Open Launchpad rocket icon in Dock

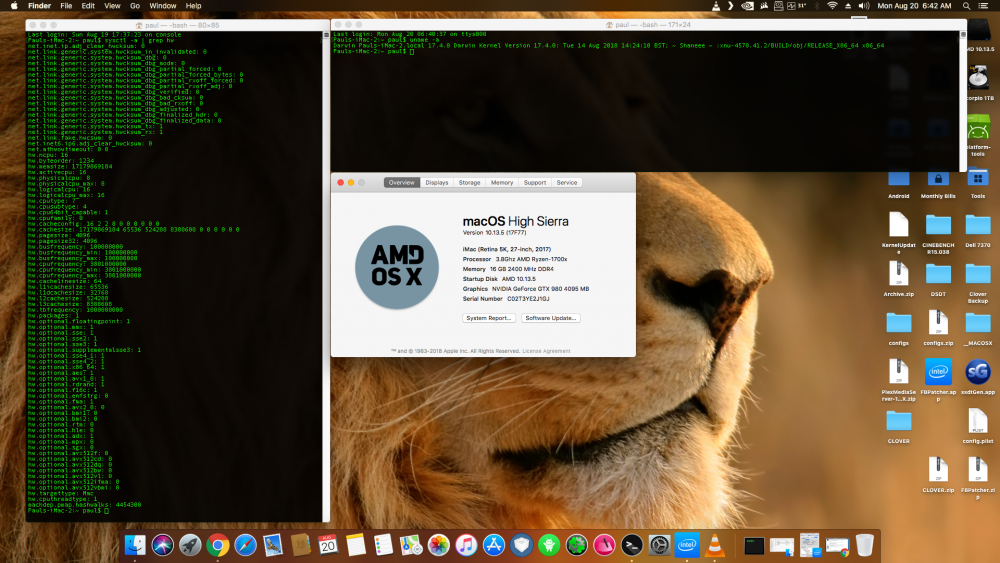pyautogui.click(x=190, y=545)
